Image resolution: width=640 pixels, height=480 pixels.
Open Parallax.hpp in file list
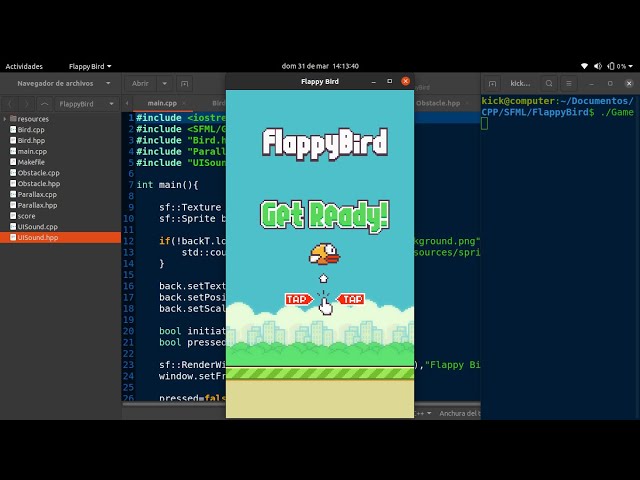(x=37, y=205)
